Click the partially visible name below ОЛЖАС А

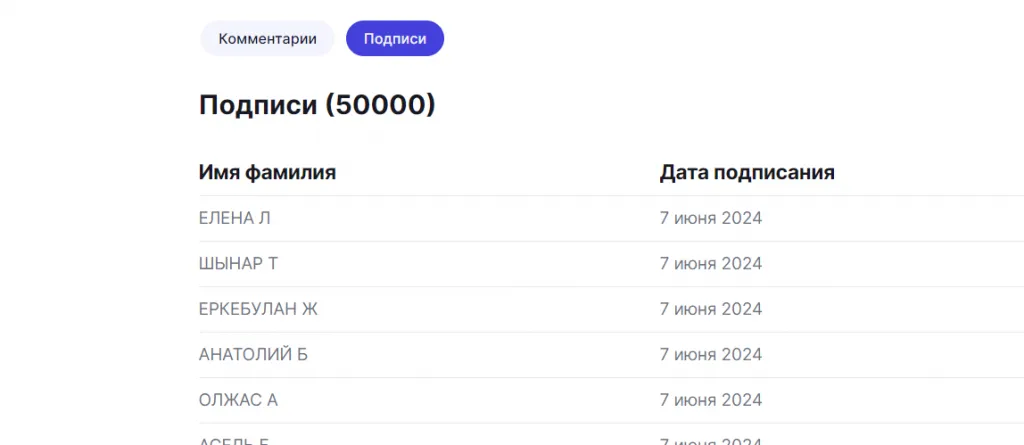pyautogui.click(x=234, y=441)
